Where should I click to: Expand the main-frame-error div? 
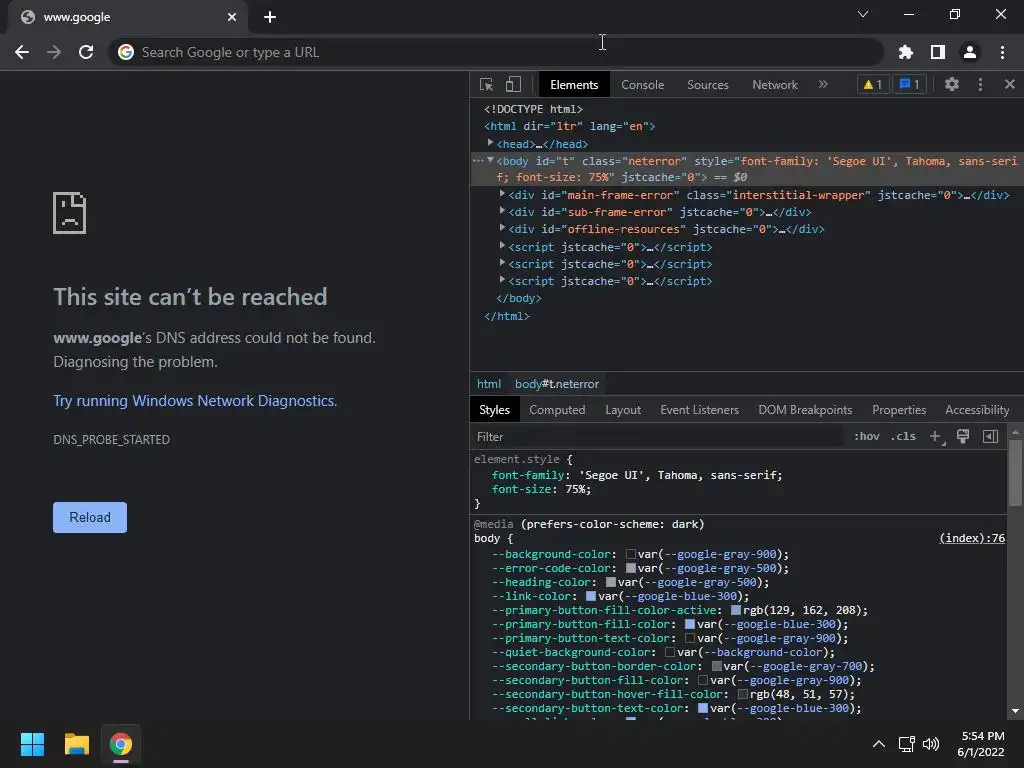(x=502, y=194)
